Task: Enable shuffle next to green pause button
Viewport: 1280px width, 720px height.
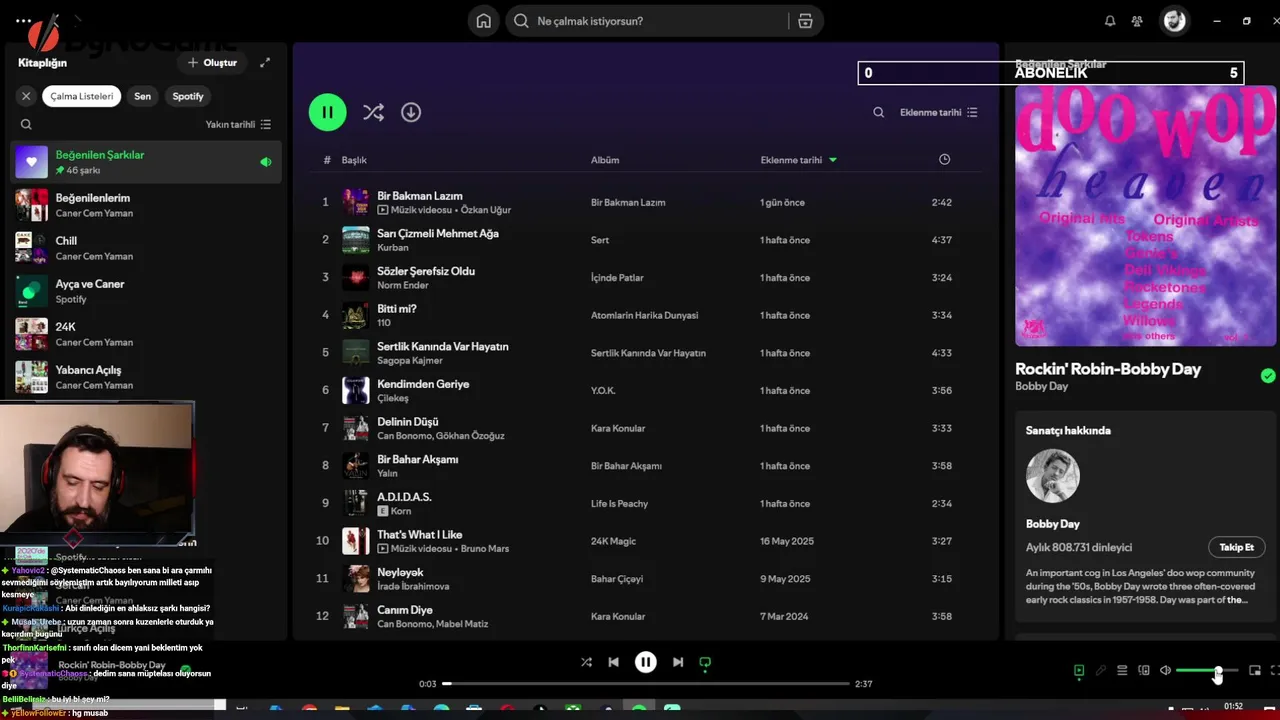Action: (373, 112)
